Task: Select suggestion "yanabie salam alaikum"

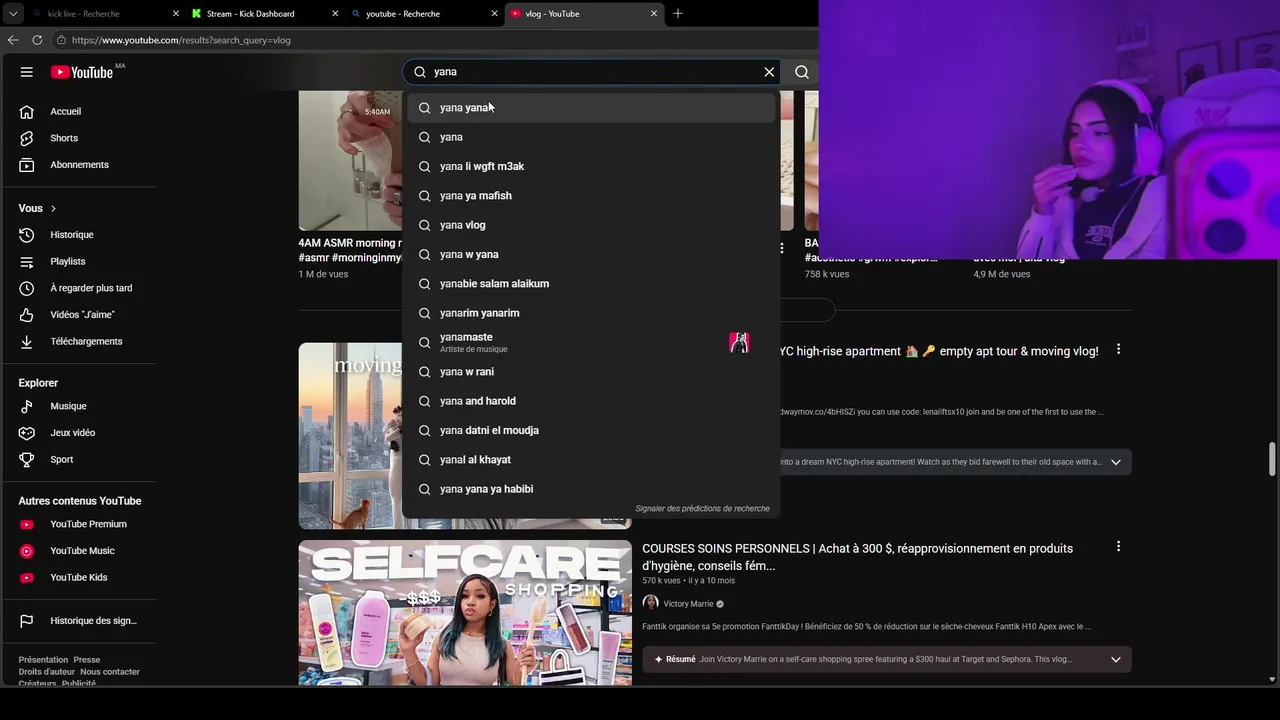Action: click(x=591, y=284)
